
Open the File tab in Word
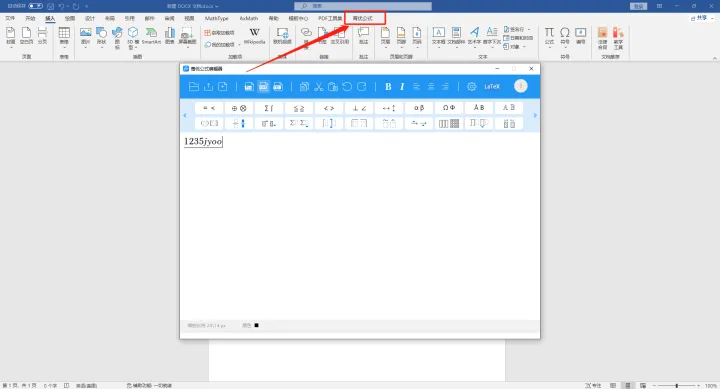point(10,18)
